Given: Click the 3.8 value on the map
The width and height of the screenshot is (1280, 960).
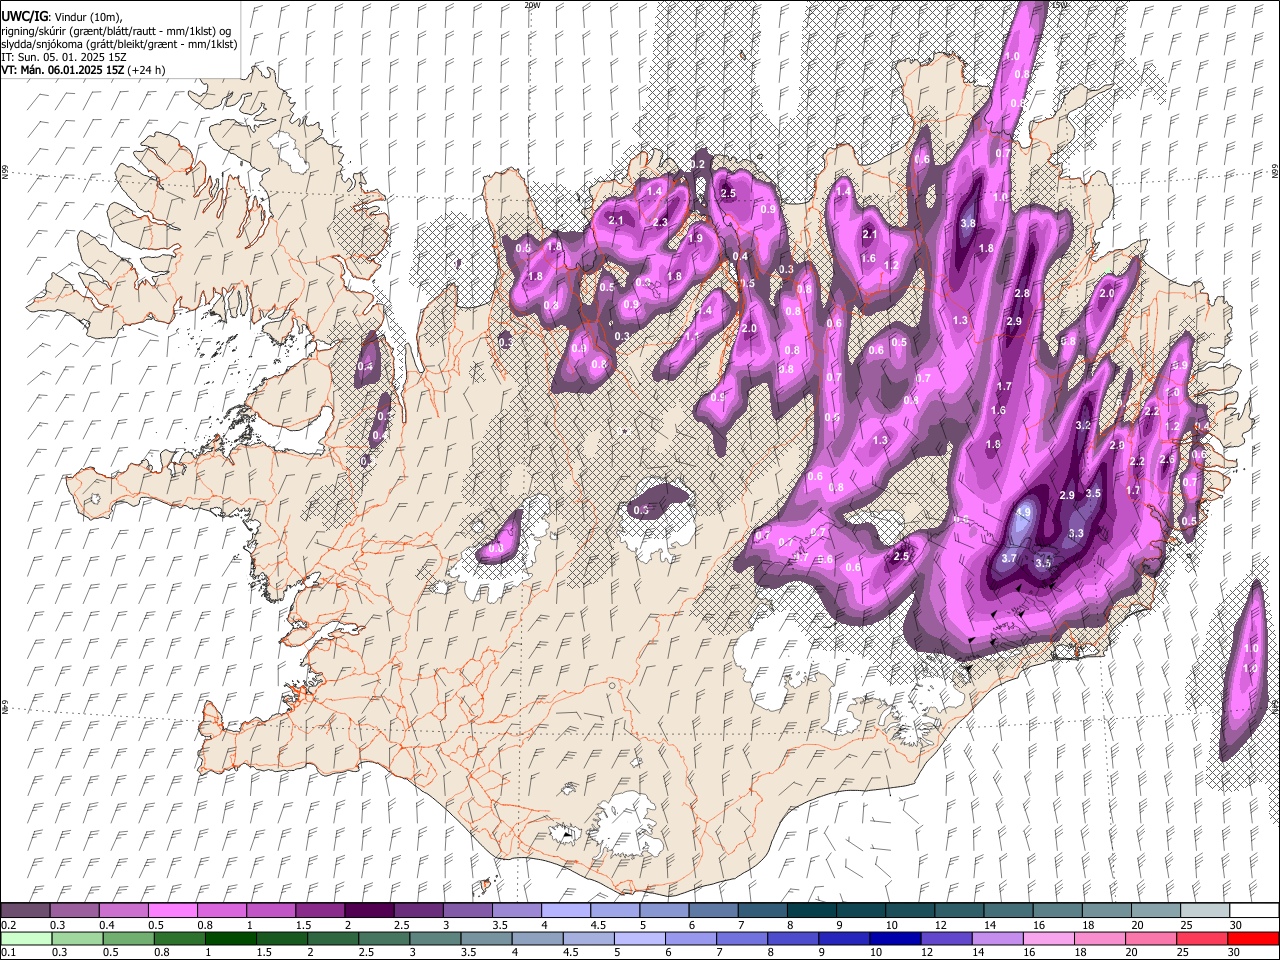Looking at the screenshot, I should (968, 223).
